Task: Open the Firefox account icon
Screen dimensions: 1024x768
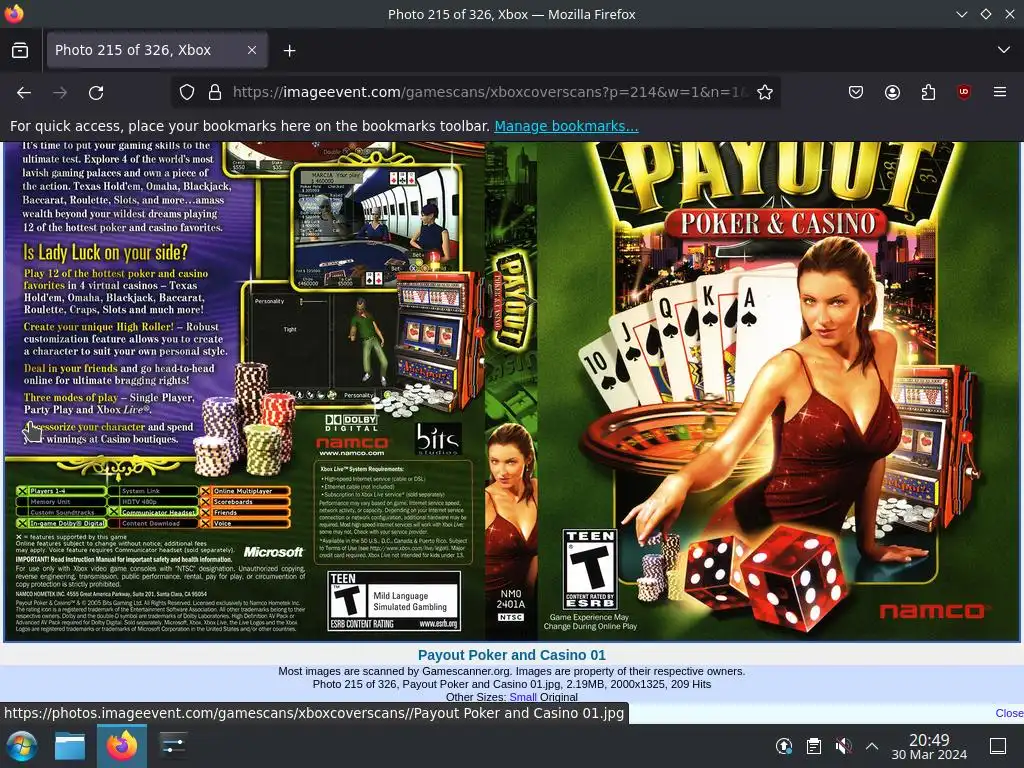Action: (x=892, y=93)
